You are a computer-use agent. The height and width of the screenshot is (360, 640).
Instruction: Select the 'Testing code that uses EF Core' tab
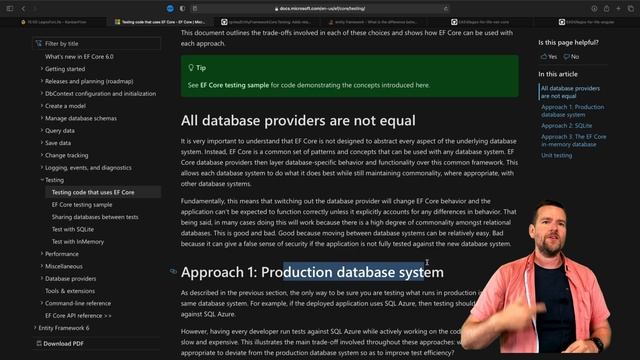coord(160,22)
